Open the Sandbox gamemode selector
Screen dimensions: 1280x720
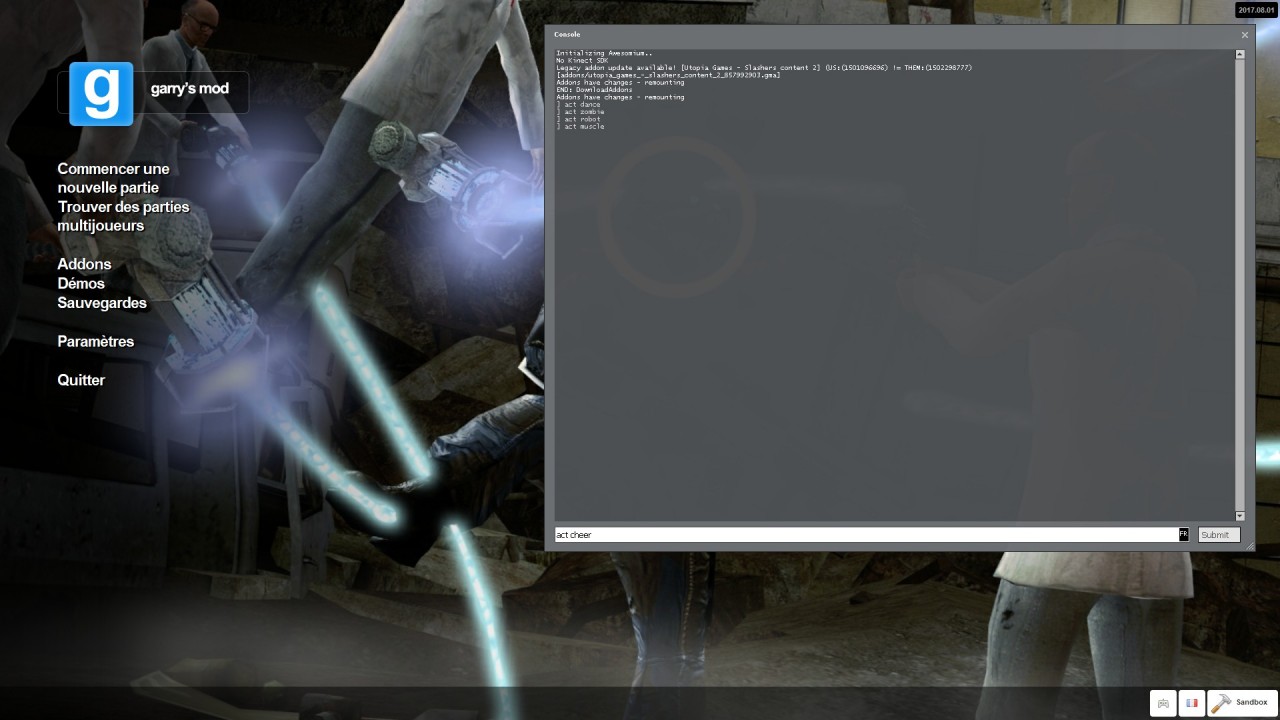[x=1242, y=703]
